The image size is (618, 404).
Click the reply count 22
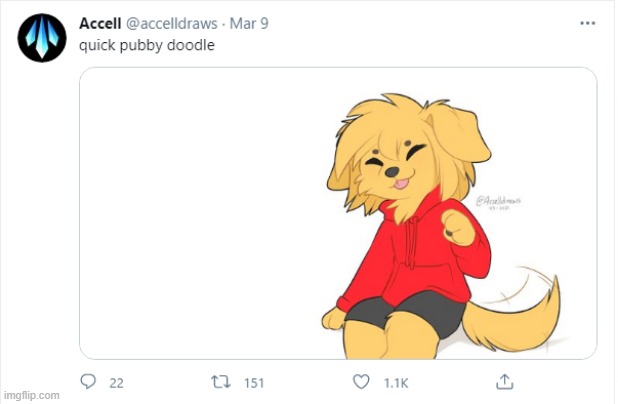[116, 382]
